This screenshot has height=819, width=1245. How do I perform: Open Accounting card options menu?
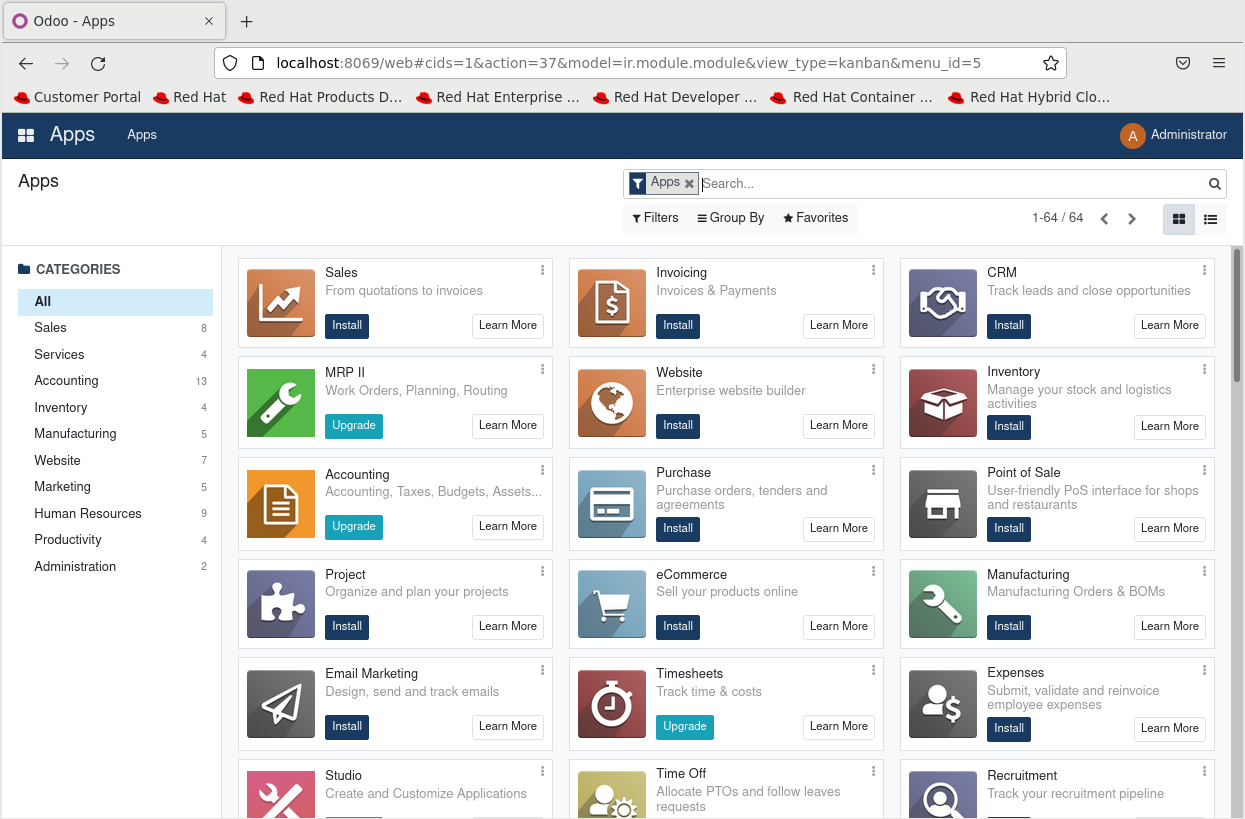(x=543, y=470)
